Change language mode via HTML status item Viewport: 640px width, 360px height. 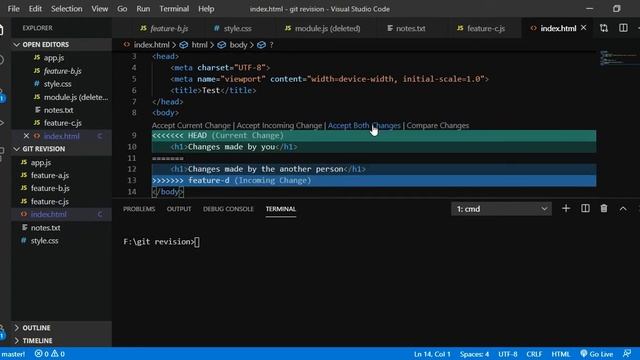pyautogui.click(x=560, y=354)
